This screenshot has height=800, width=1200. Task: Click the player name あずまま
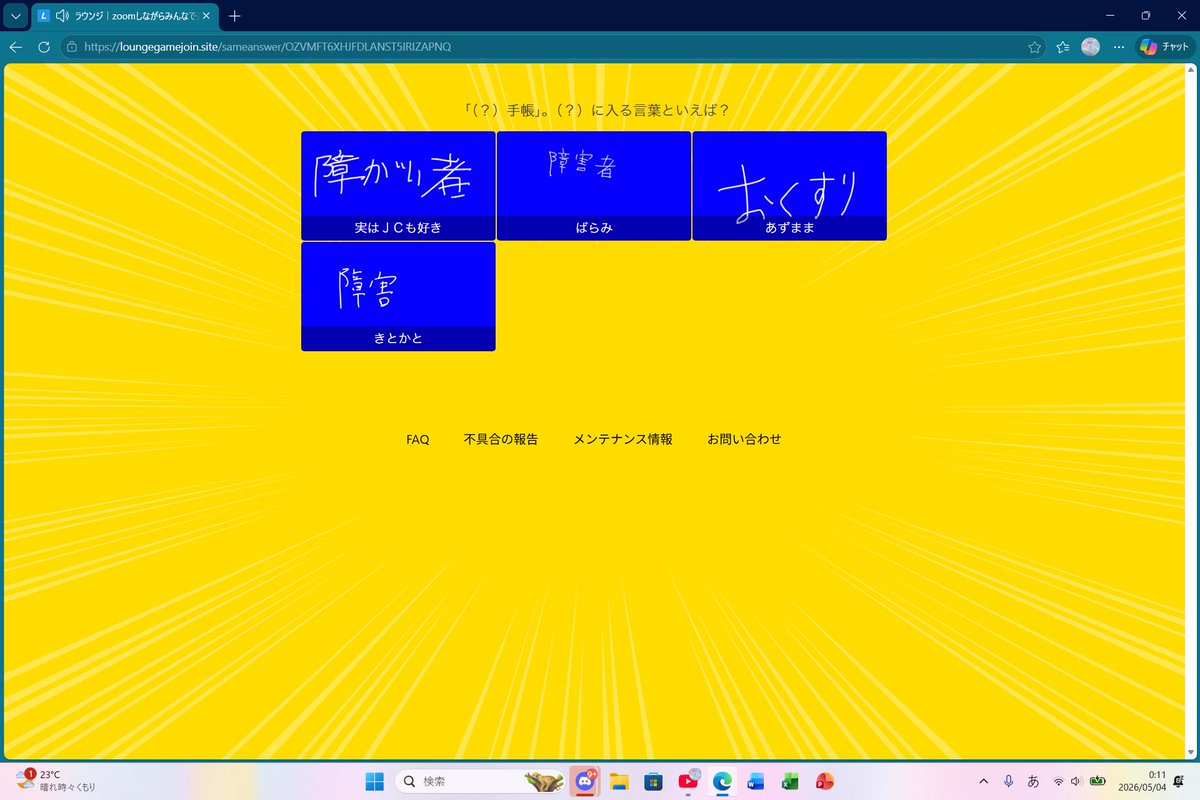790,228
